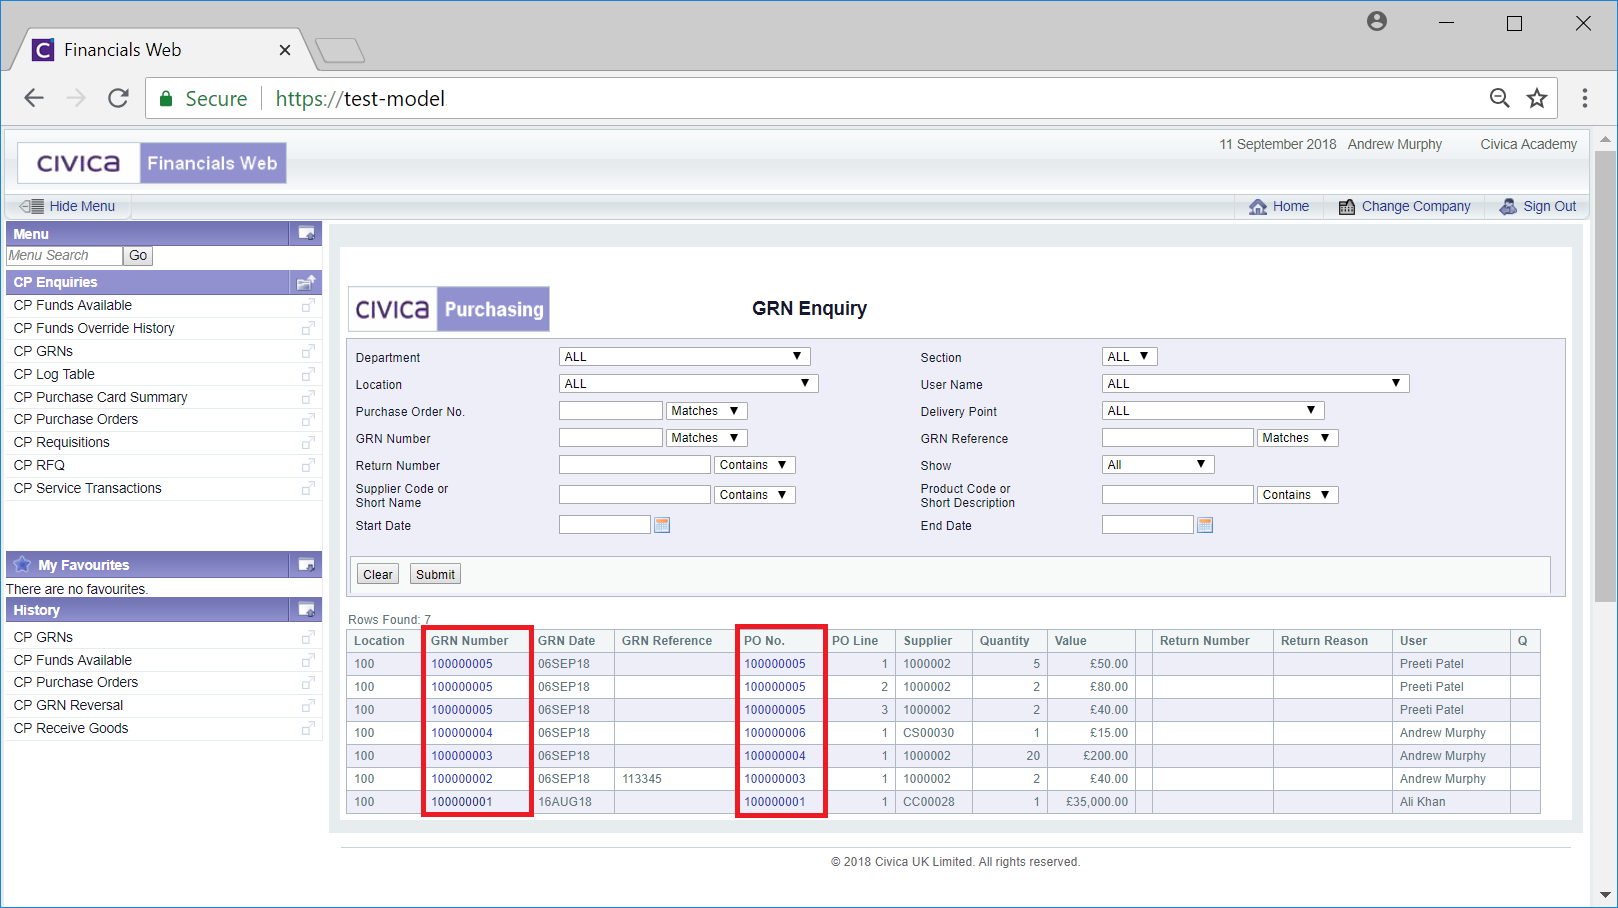Open the CP Requisitions menu item
Image resolution: width=1618 pixels, height=908 pixels.
[x=62, y=442]
